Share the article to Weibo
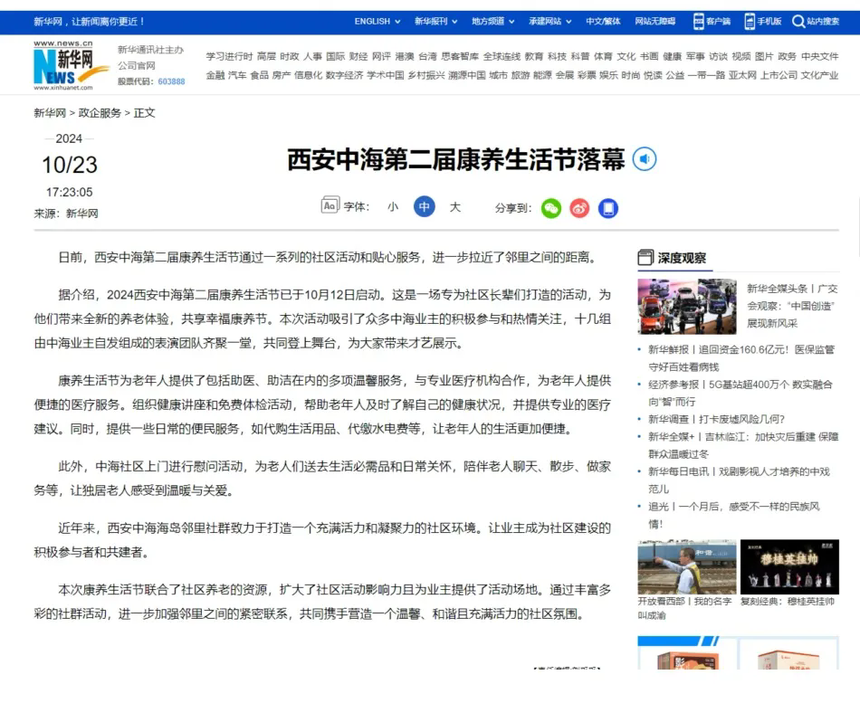This screenshot has height=713, width=860. [579, 208]
